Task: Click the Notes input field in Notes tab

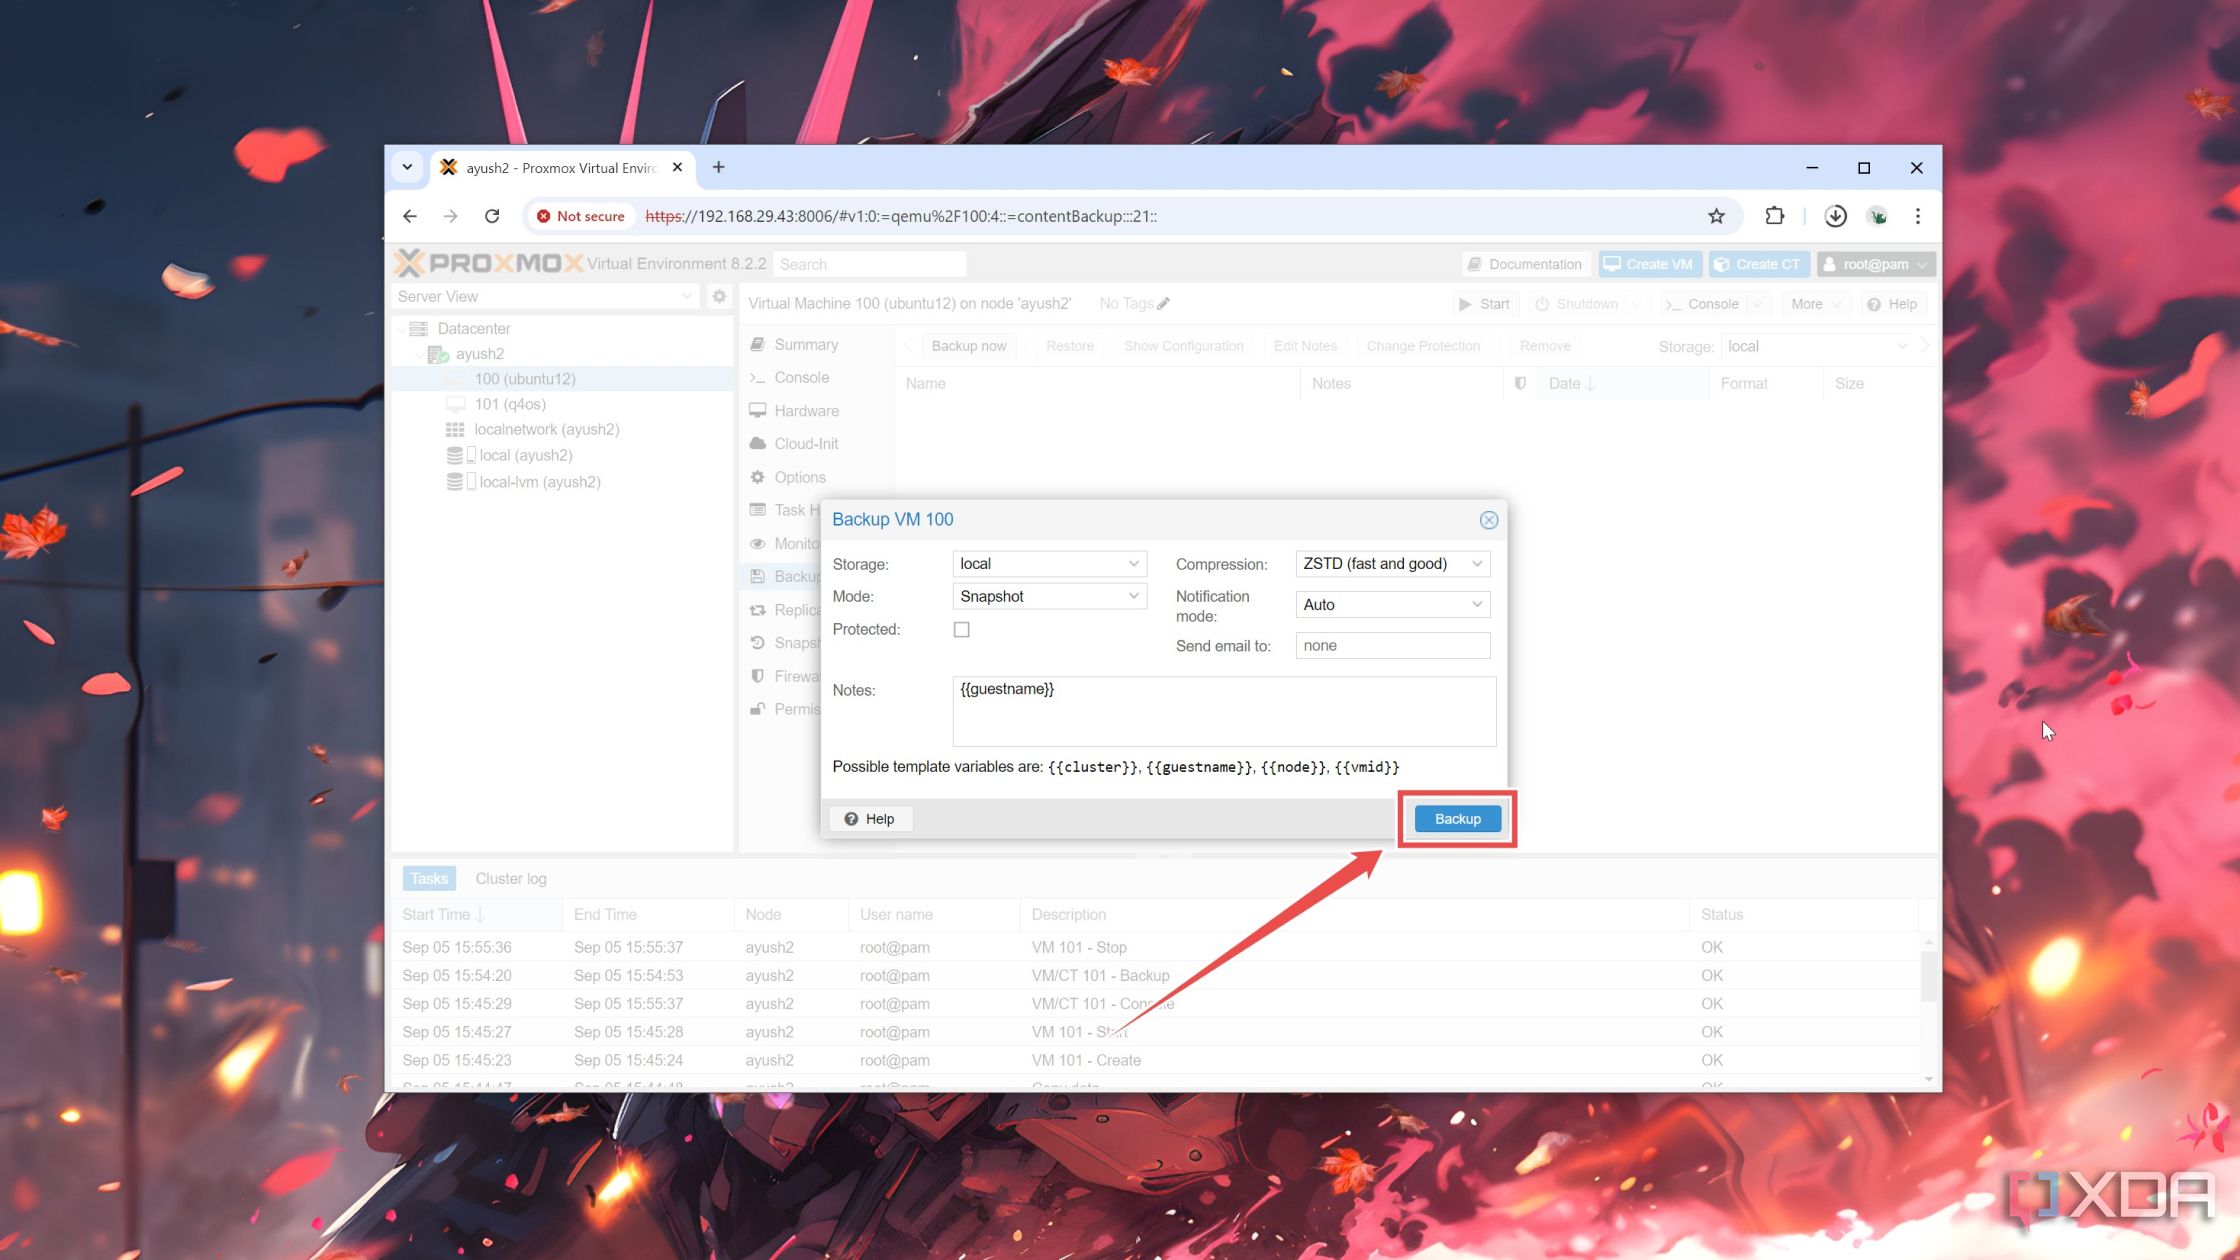Action: click(x=1225, y=711)
